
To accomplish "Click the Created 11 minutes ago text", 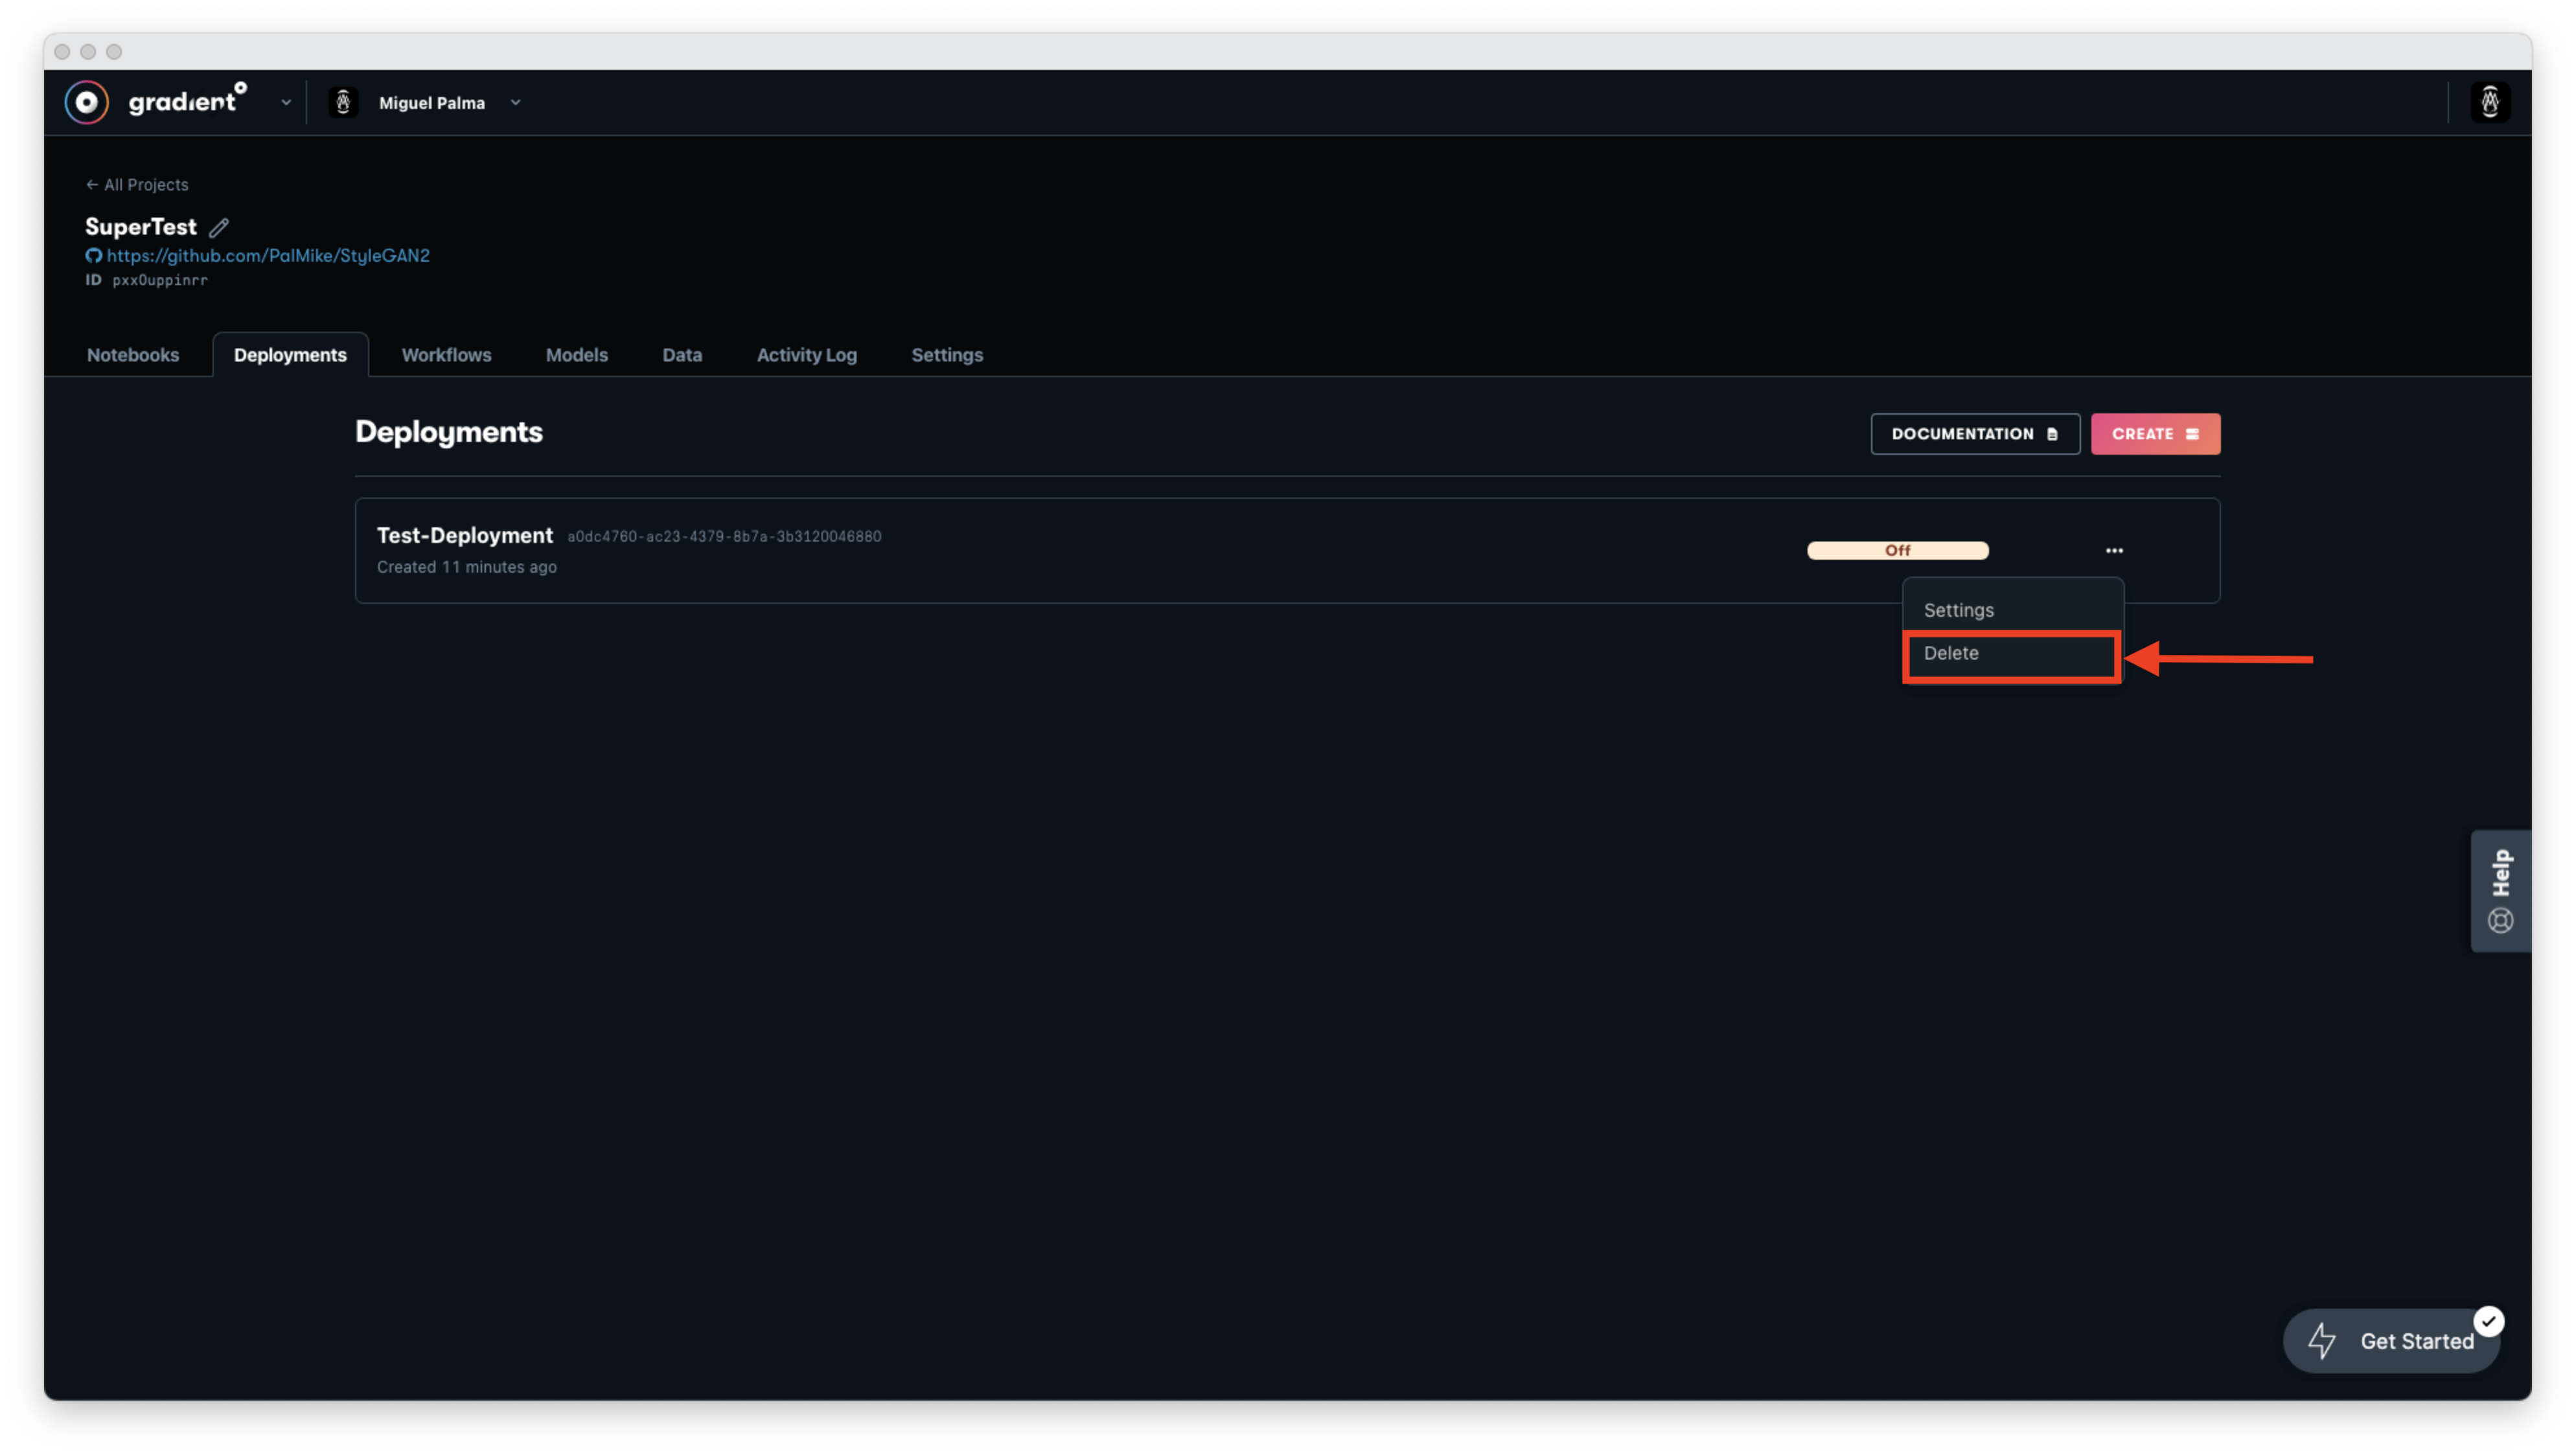I will 467,568.
